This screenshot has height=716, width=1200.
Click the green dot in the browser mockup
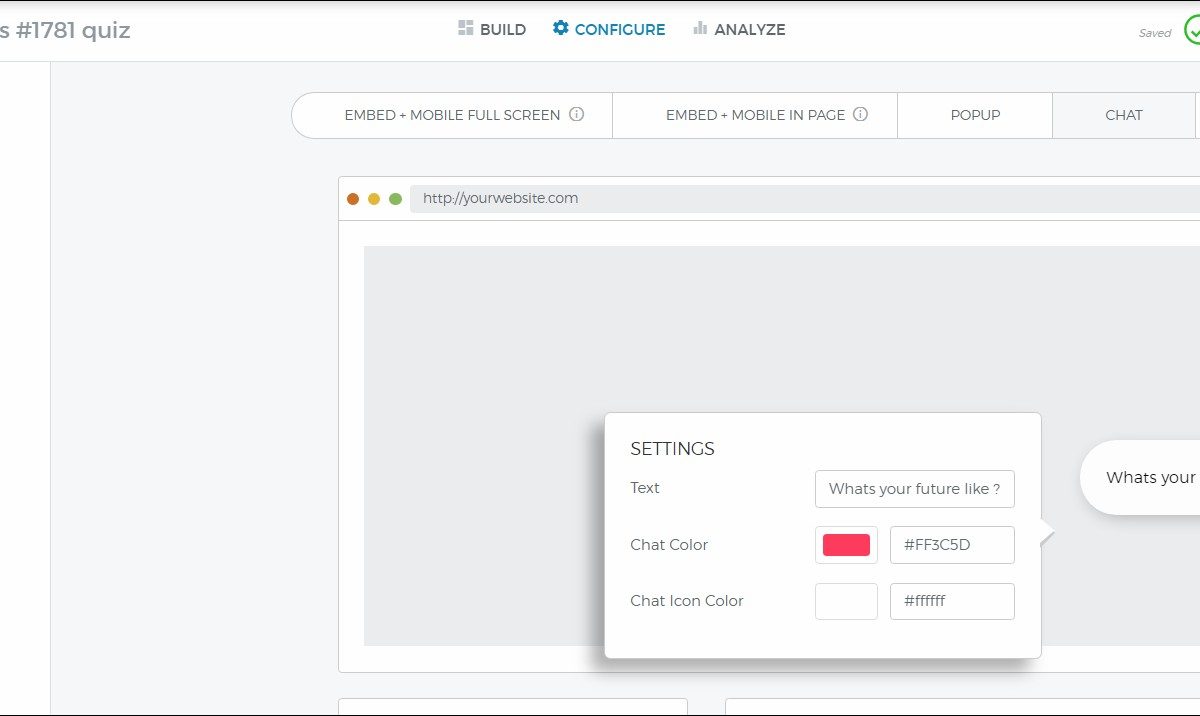click(395, 199)
